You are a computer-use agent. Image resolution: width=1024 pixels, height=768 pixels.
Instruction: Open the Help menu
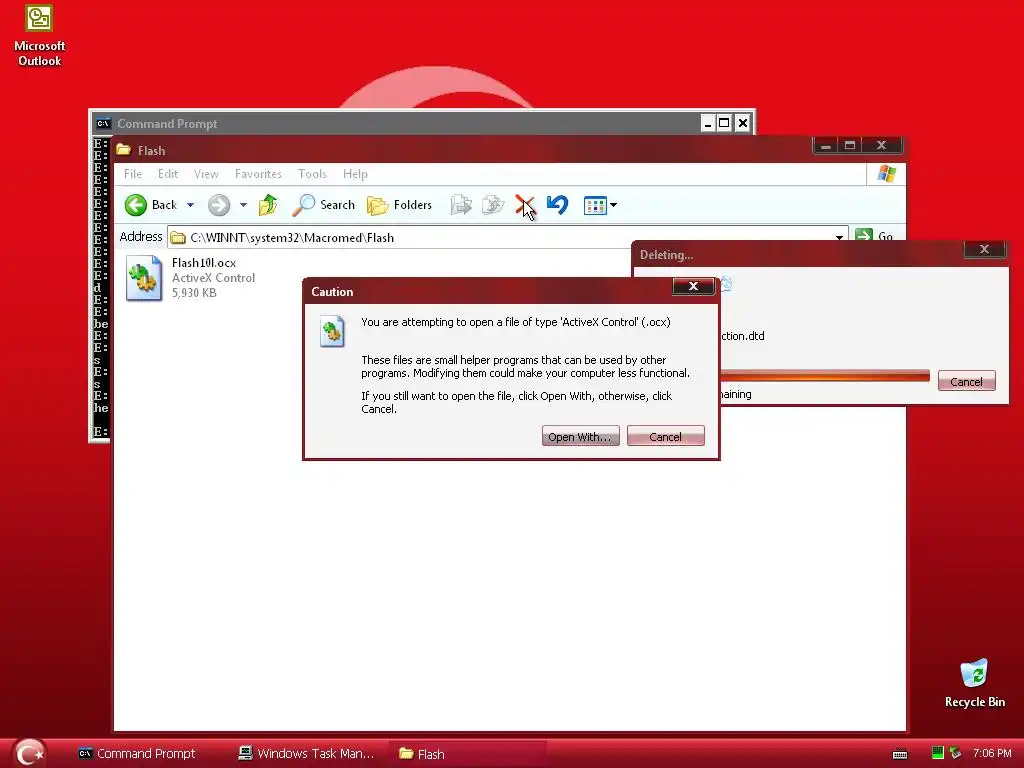tap(355, 174)
